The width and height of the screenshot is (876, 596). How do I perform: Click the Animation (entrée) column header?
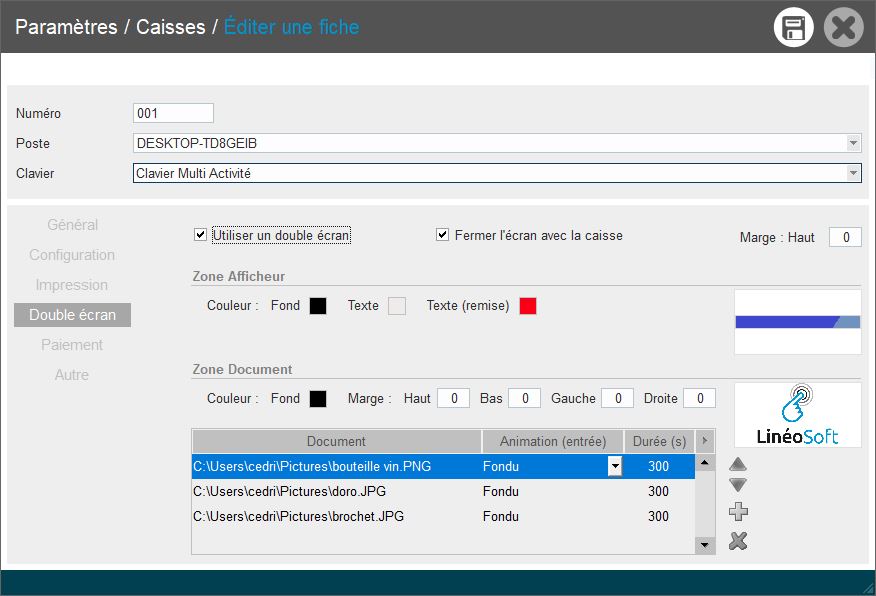pyautogui.click(x=553, y=441)
